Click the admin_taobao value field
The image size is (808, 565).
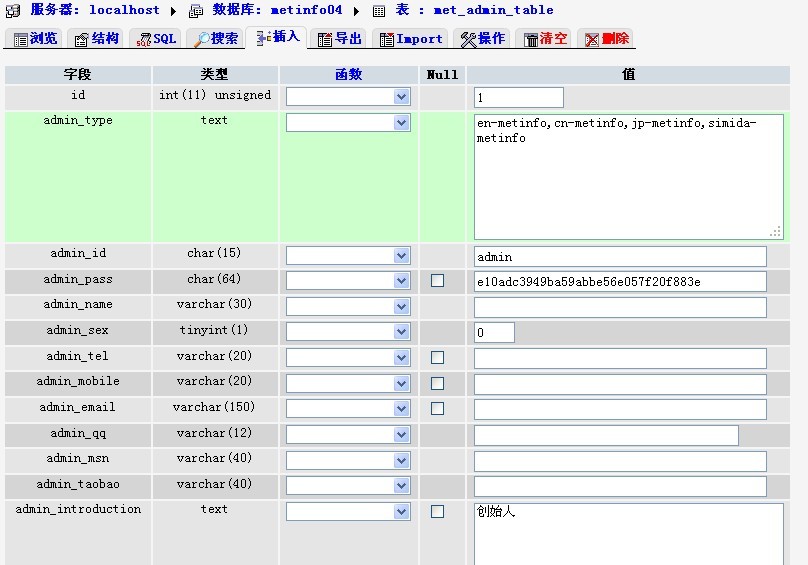pos(620,486)
